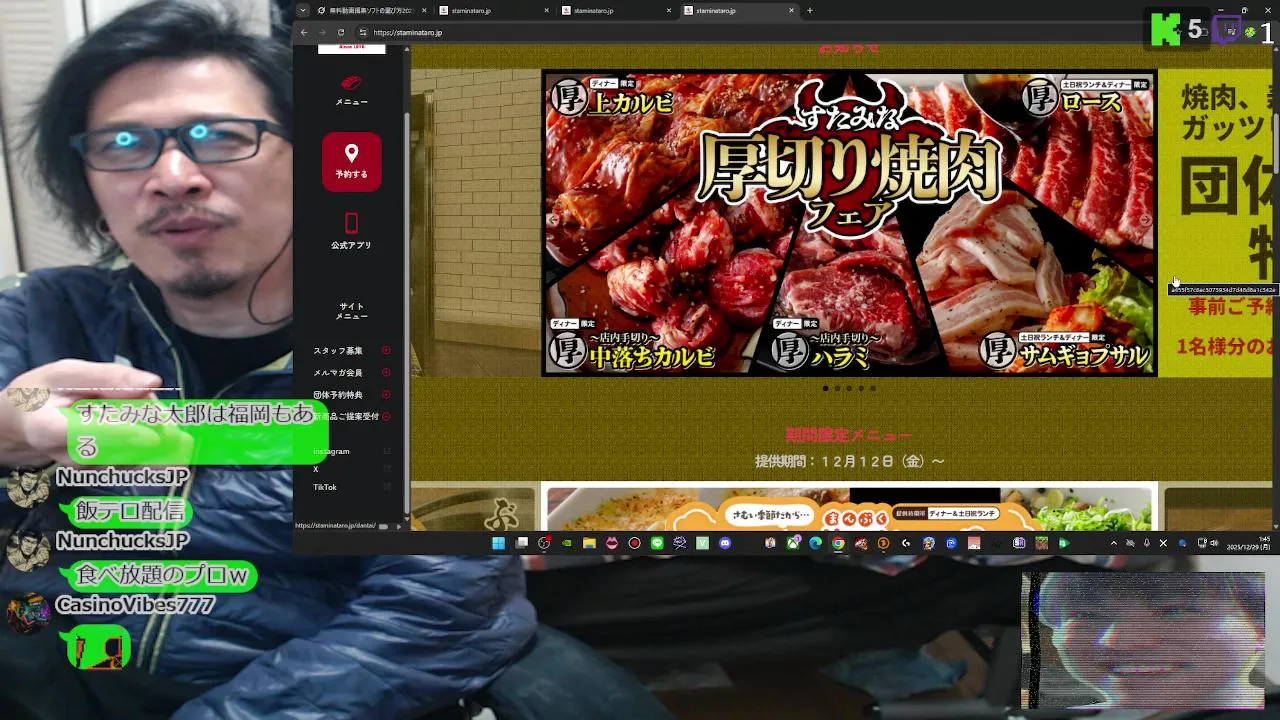Open a new browser tab

pos(810,11)
